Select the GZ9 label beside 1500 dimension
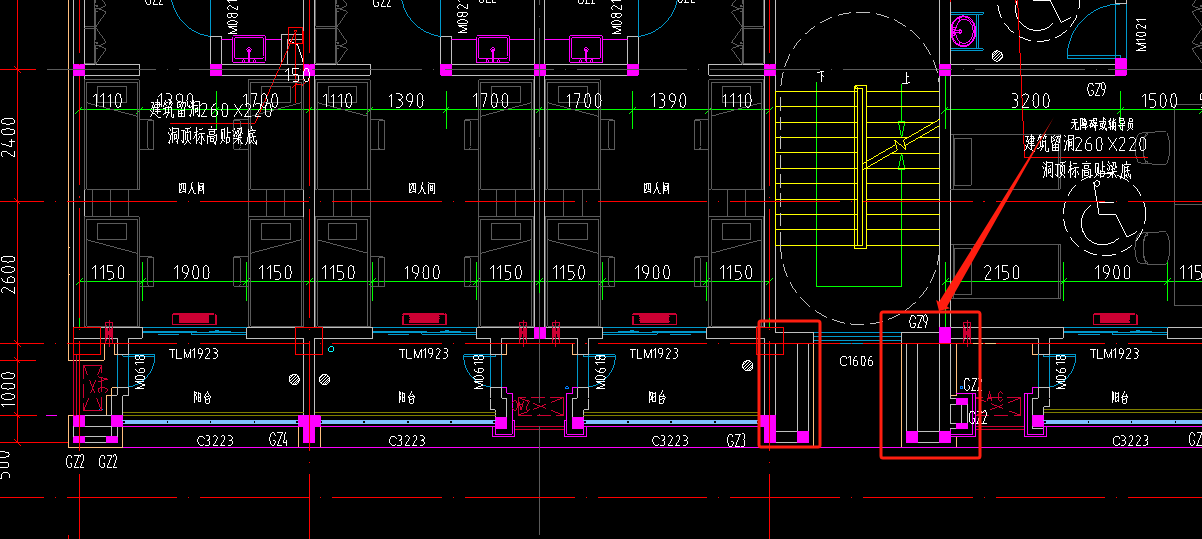 click(1097, 90)
